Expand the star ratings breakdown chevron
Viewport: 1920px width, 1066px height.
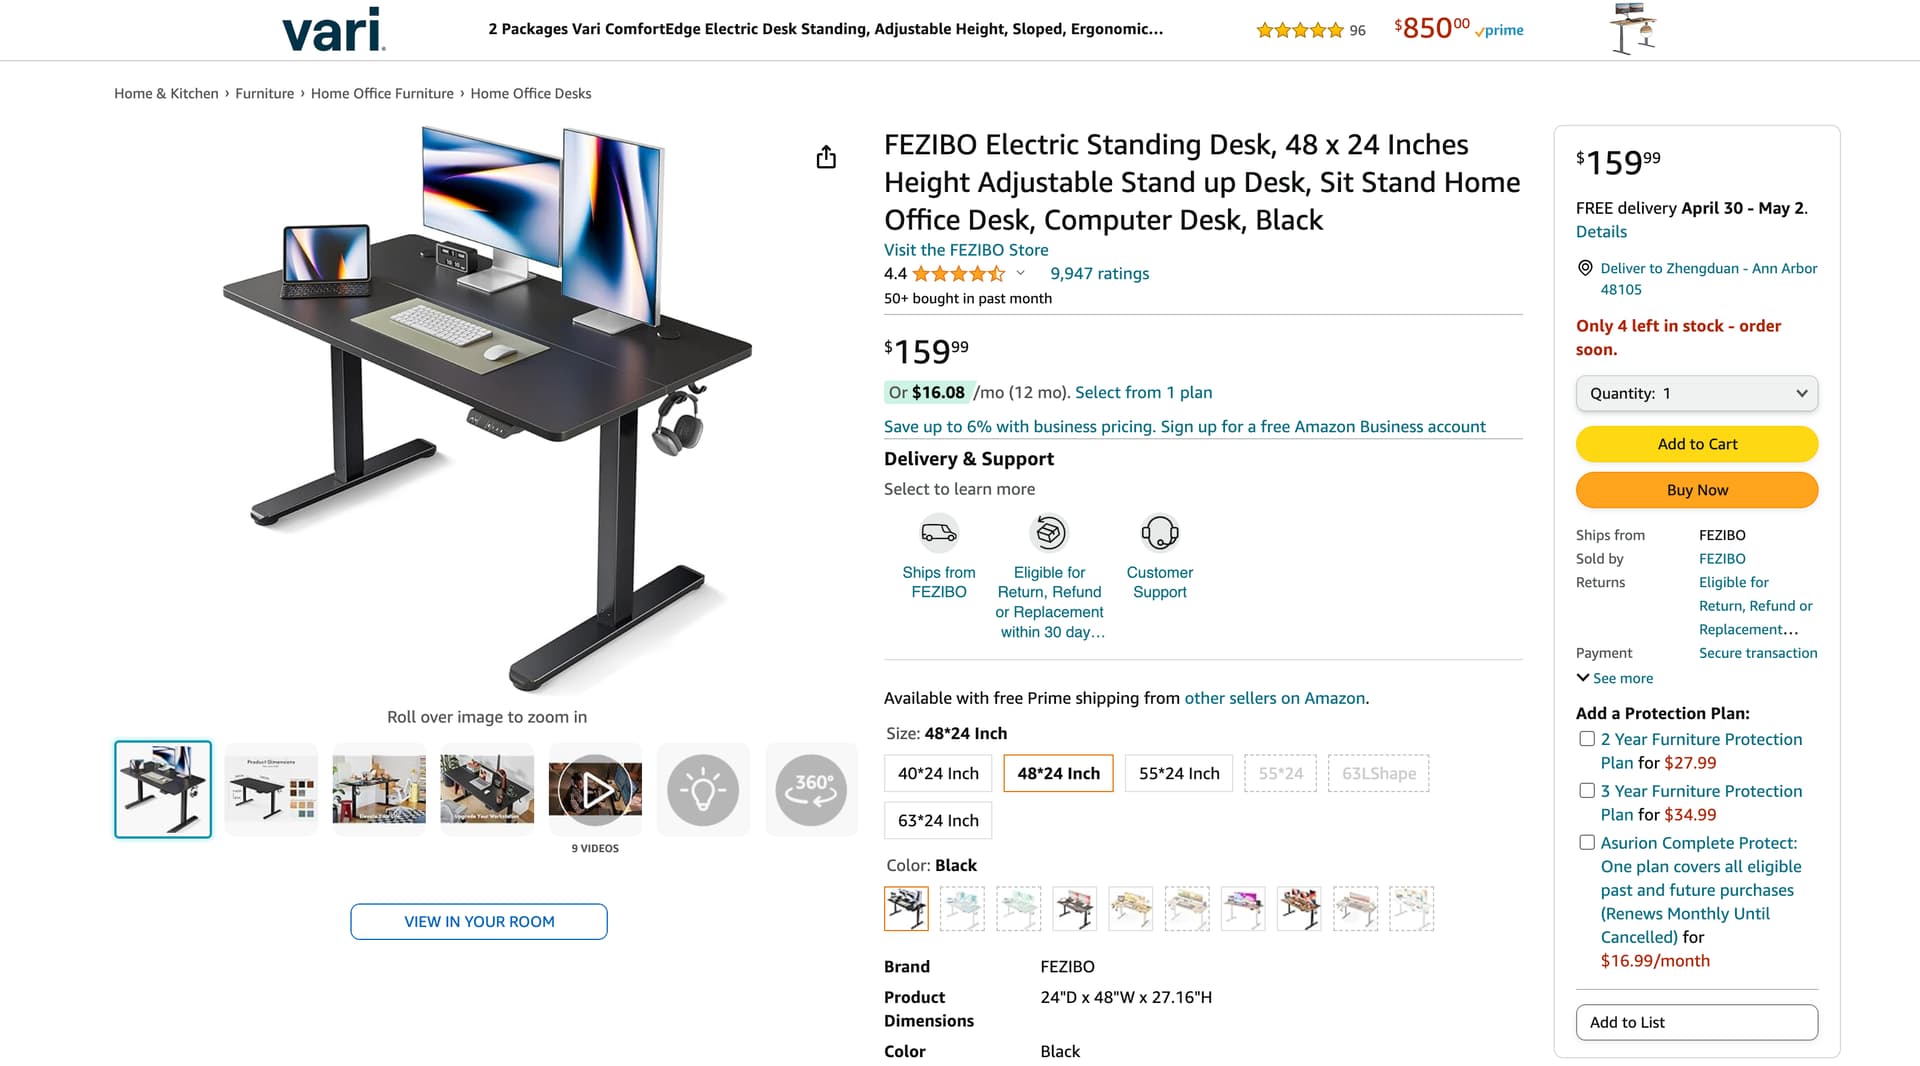coord(1020,273)
